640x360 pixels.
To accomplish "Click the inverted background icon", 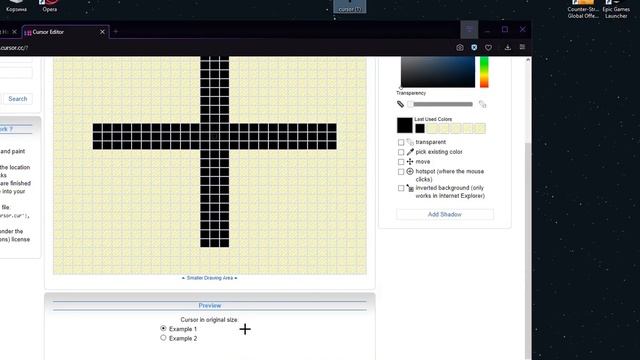I will pos(410,188).
